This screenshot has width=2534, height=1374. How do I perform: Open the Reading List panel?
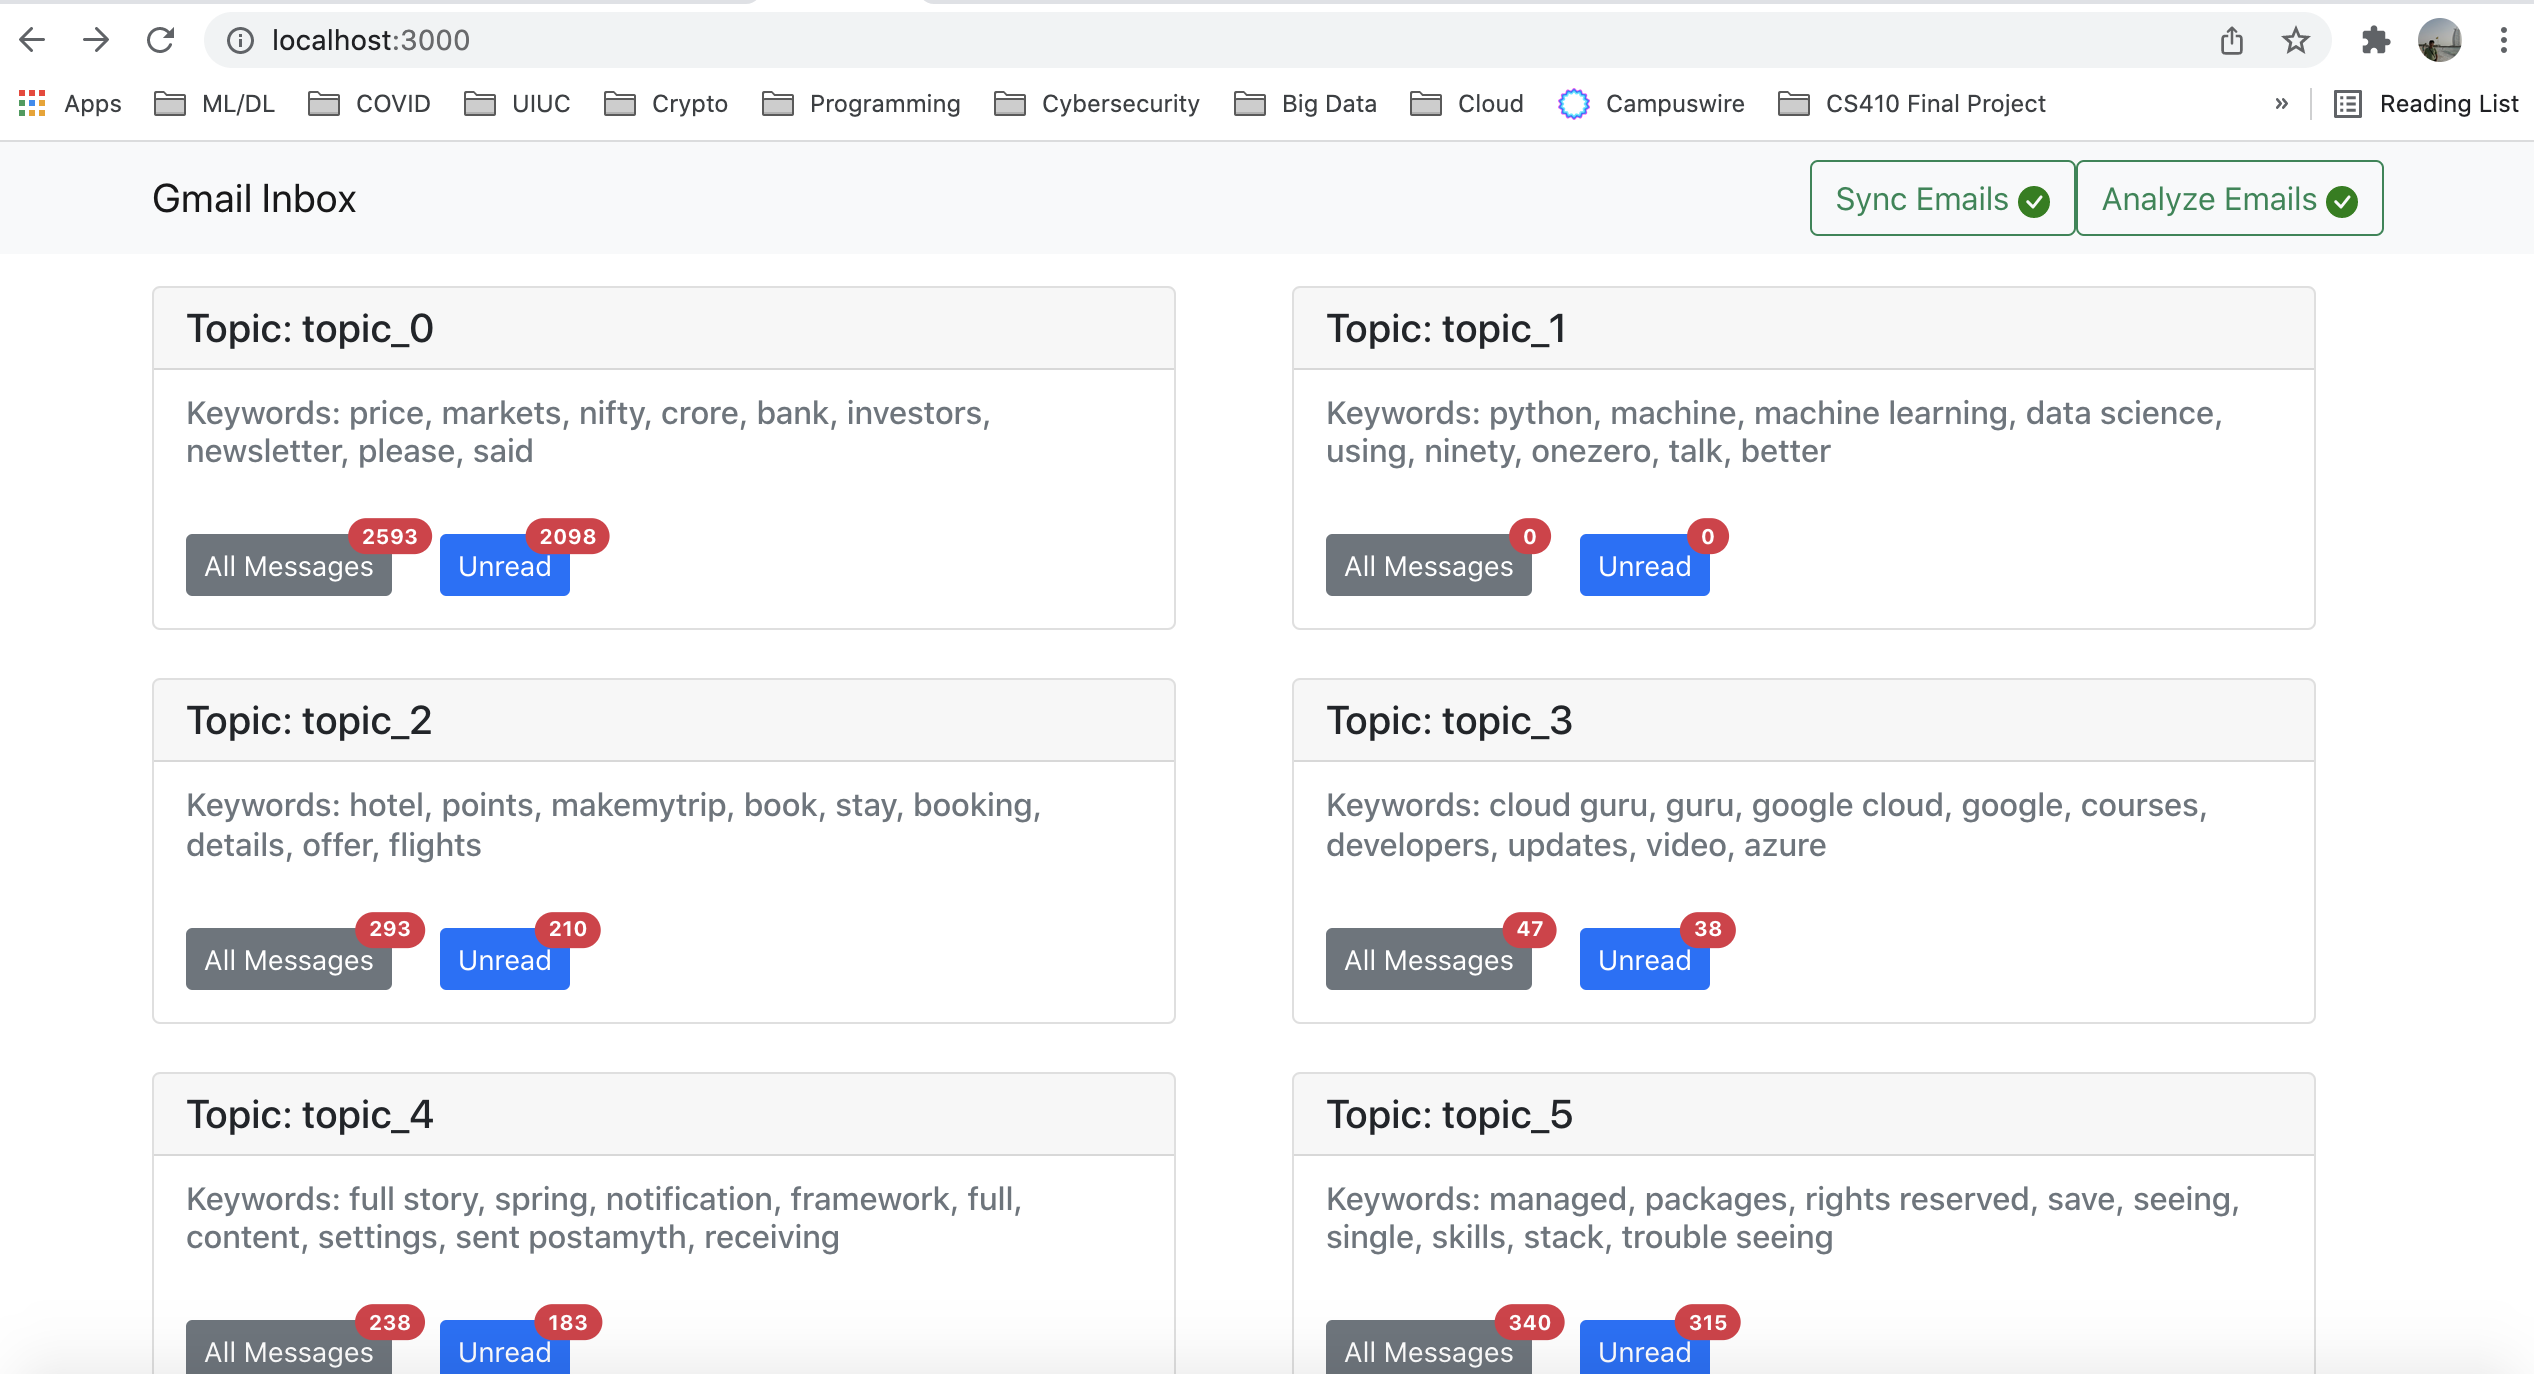2426,103
